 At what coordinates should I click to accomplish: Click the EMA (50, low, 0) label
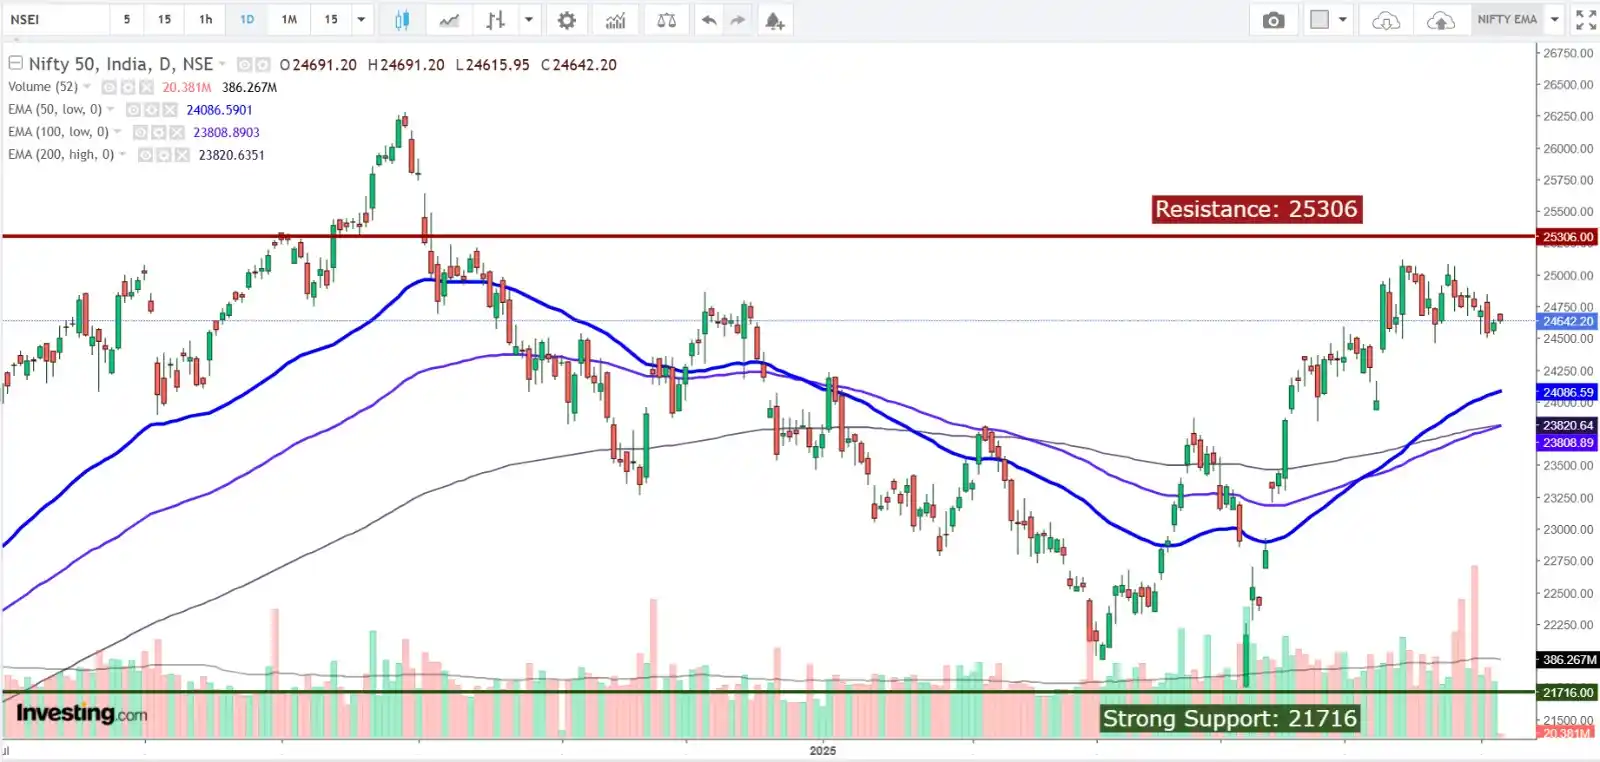coord(55,109)
